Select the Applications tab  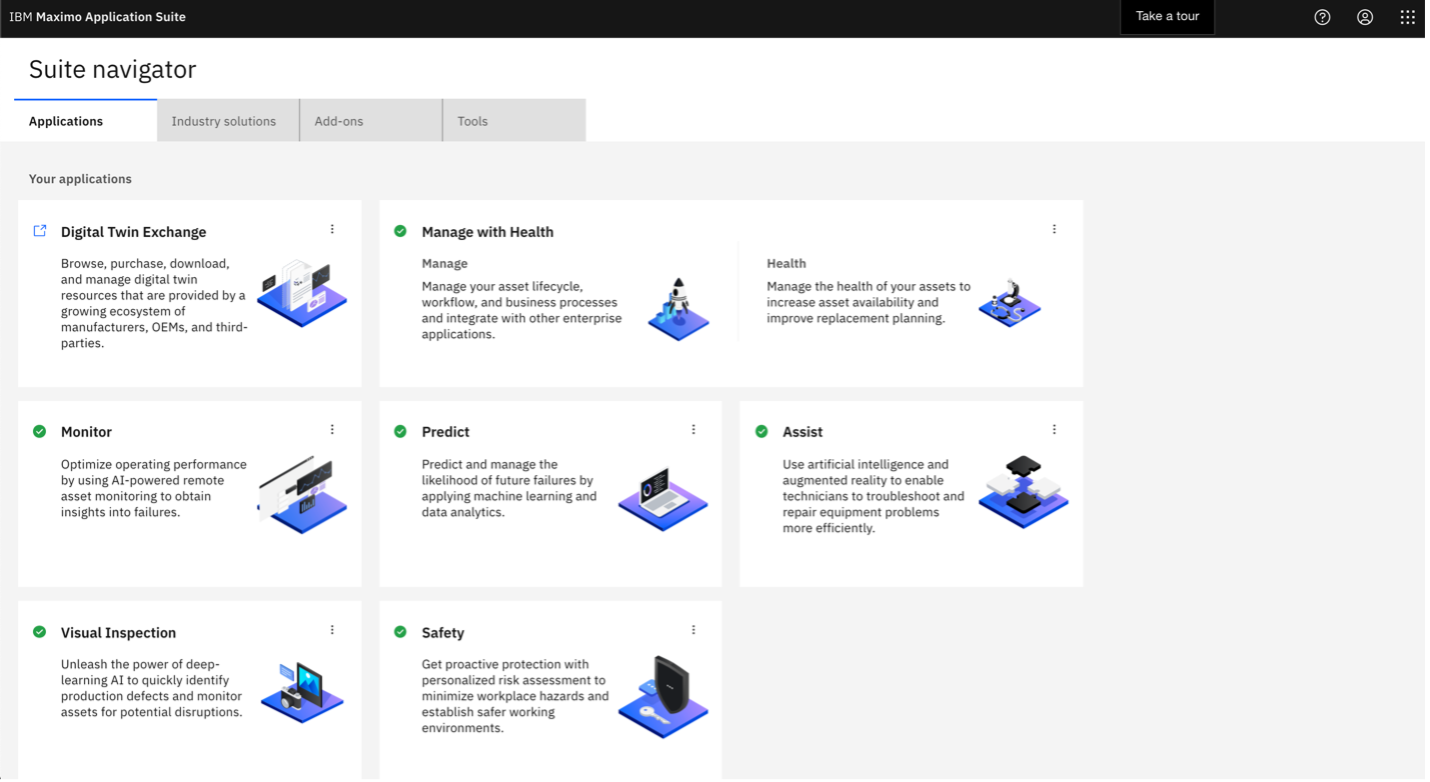click(x=85, y=121)
